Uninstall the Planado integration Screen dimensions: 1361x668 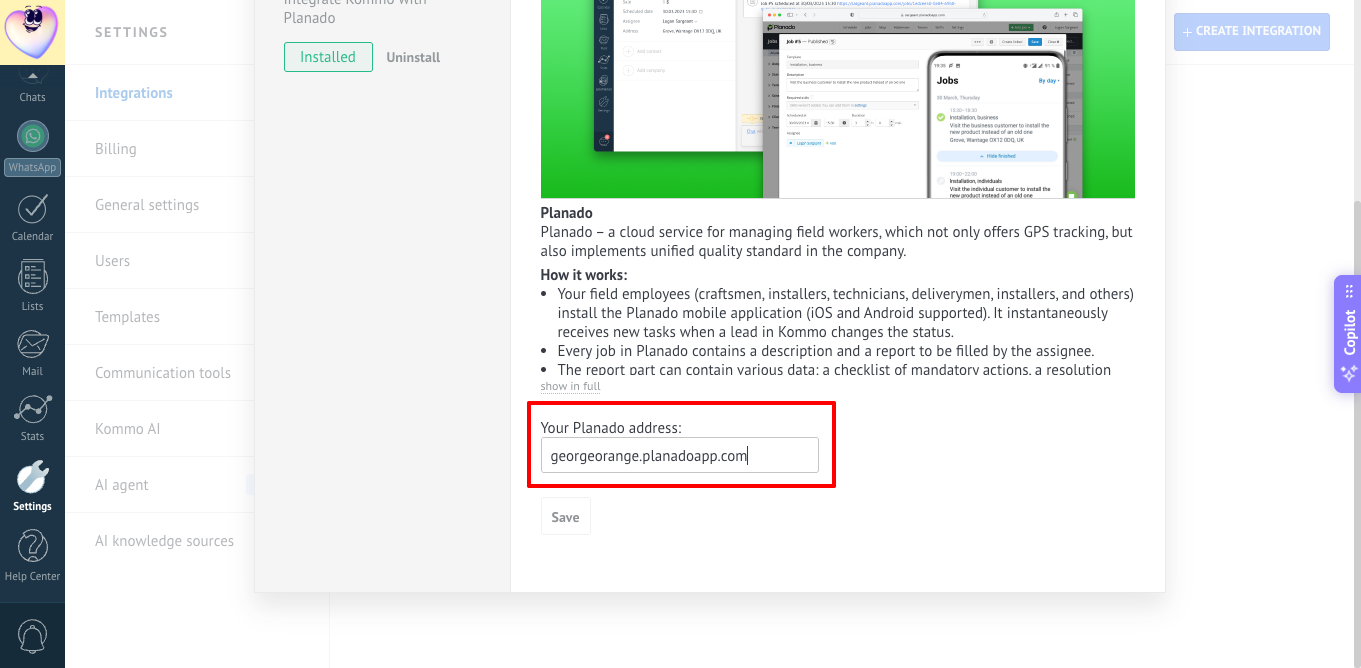(413, 57)
